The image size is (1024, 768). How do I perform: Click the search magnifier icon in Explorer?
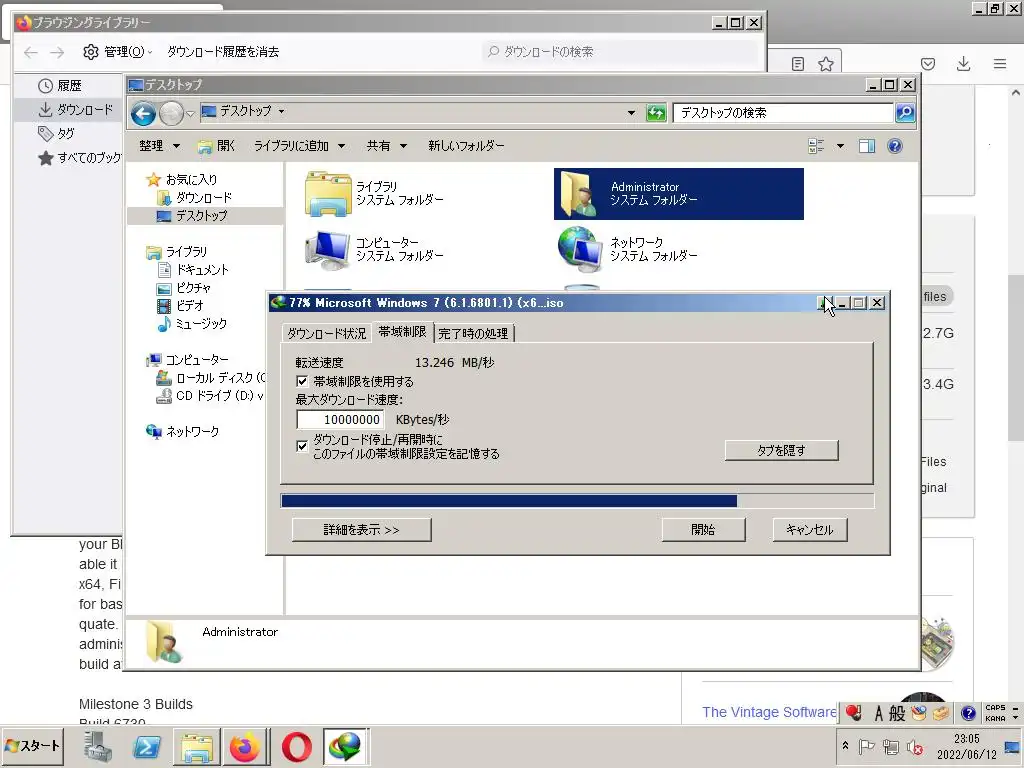(905, 113)
